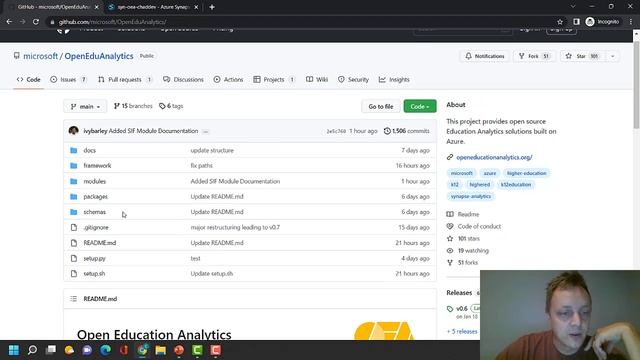
Task: Select the synapse-analytics topic tag
Action: (471, 196)
